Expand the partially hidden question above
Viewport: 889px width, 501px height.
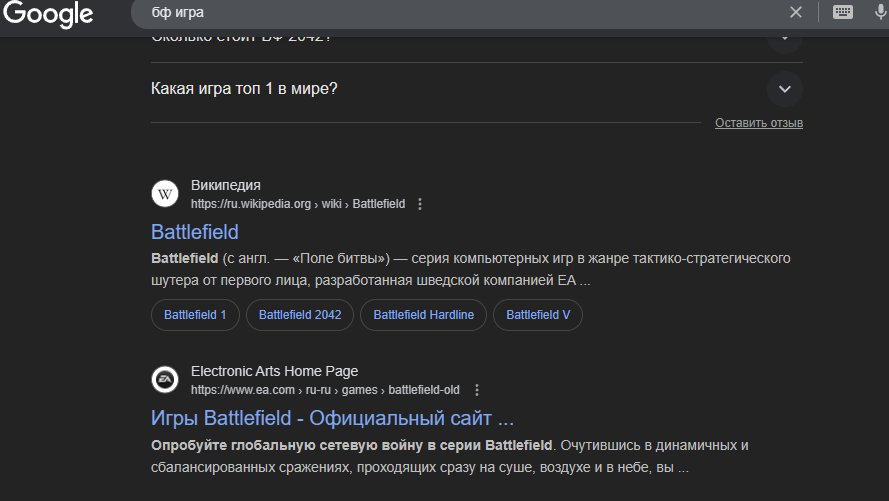tap(785, 38)
